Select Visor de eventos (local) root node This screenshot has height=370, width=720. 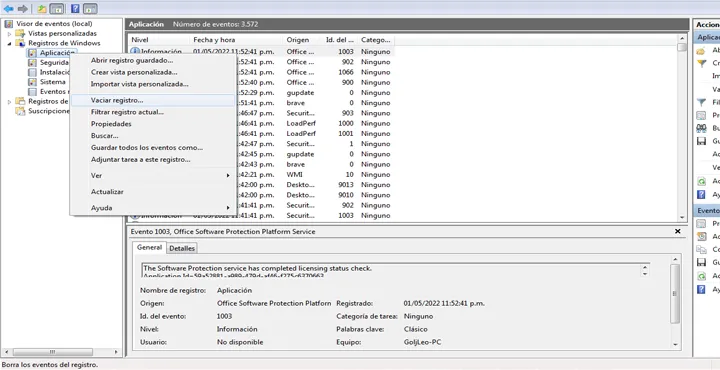pos(54,24)
